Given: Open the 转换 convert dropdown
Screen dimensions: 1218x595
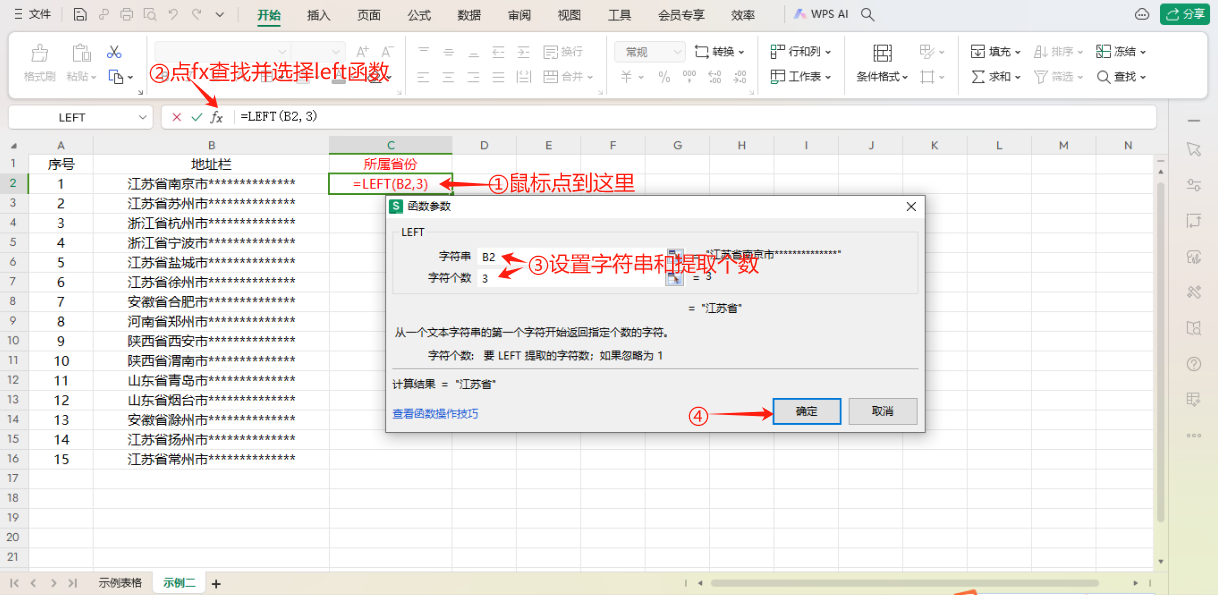Looking at the screenshot, I should click(721, 52).
